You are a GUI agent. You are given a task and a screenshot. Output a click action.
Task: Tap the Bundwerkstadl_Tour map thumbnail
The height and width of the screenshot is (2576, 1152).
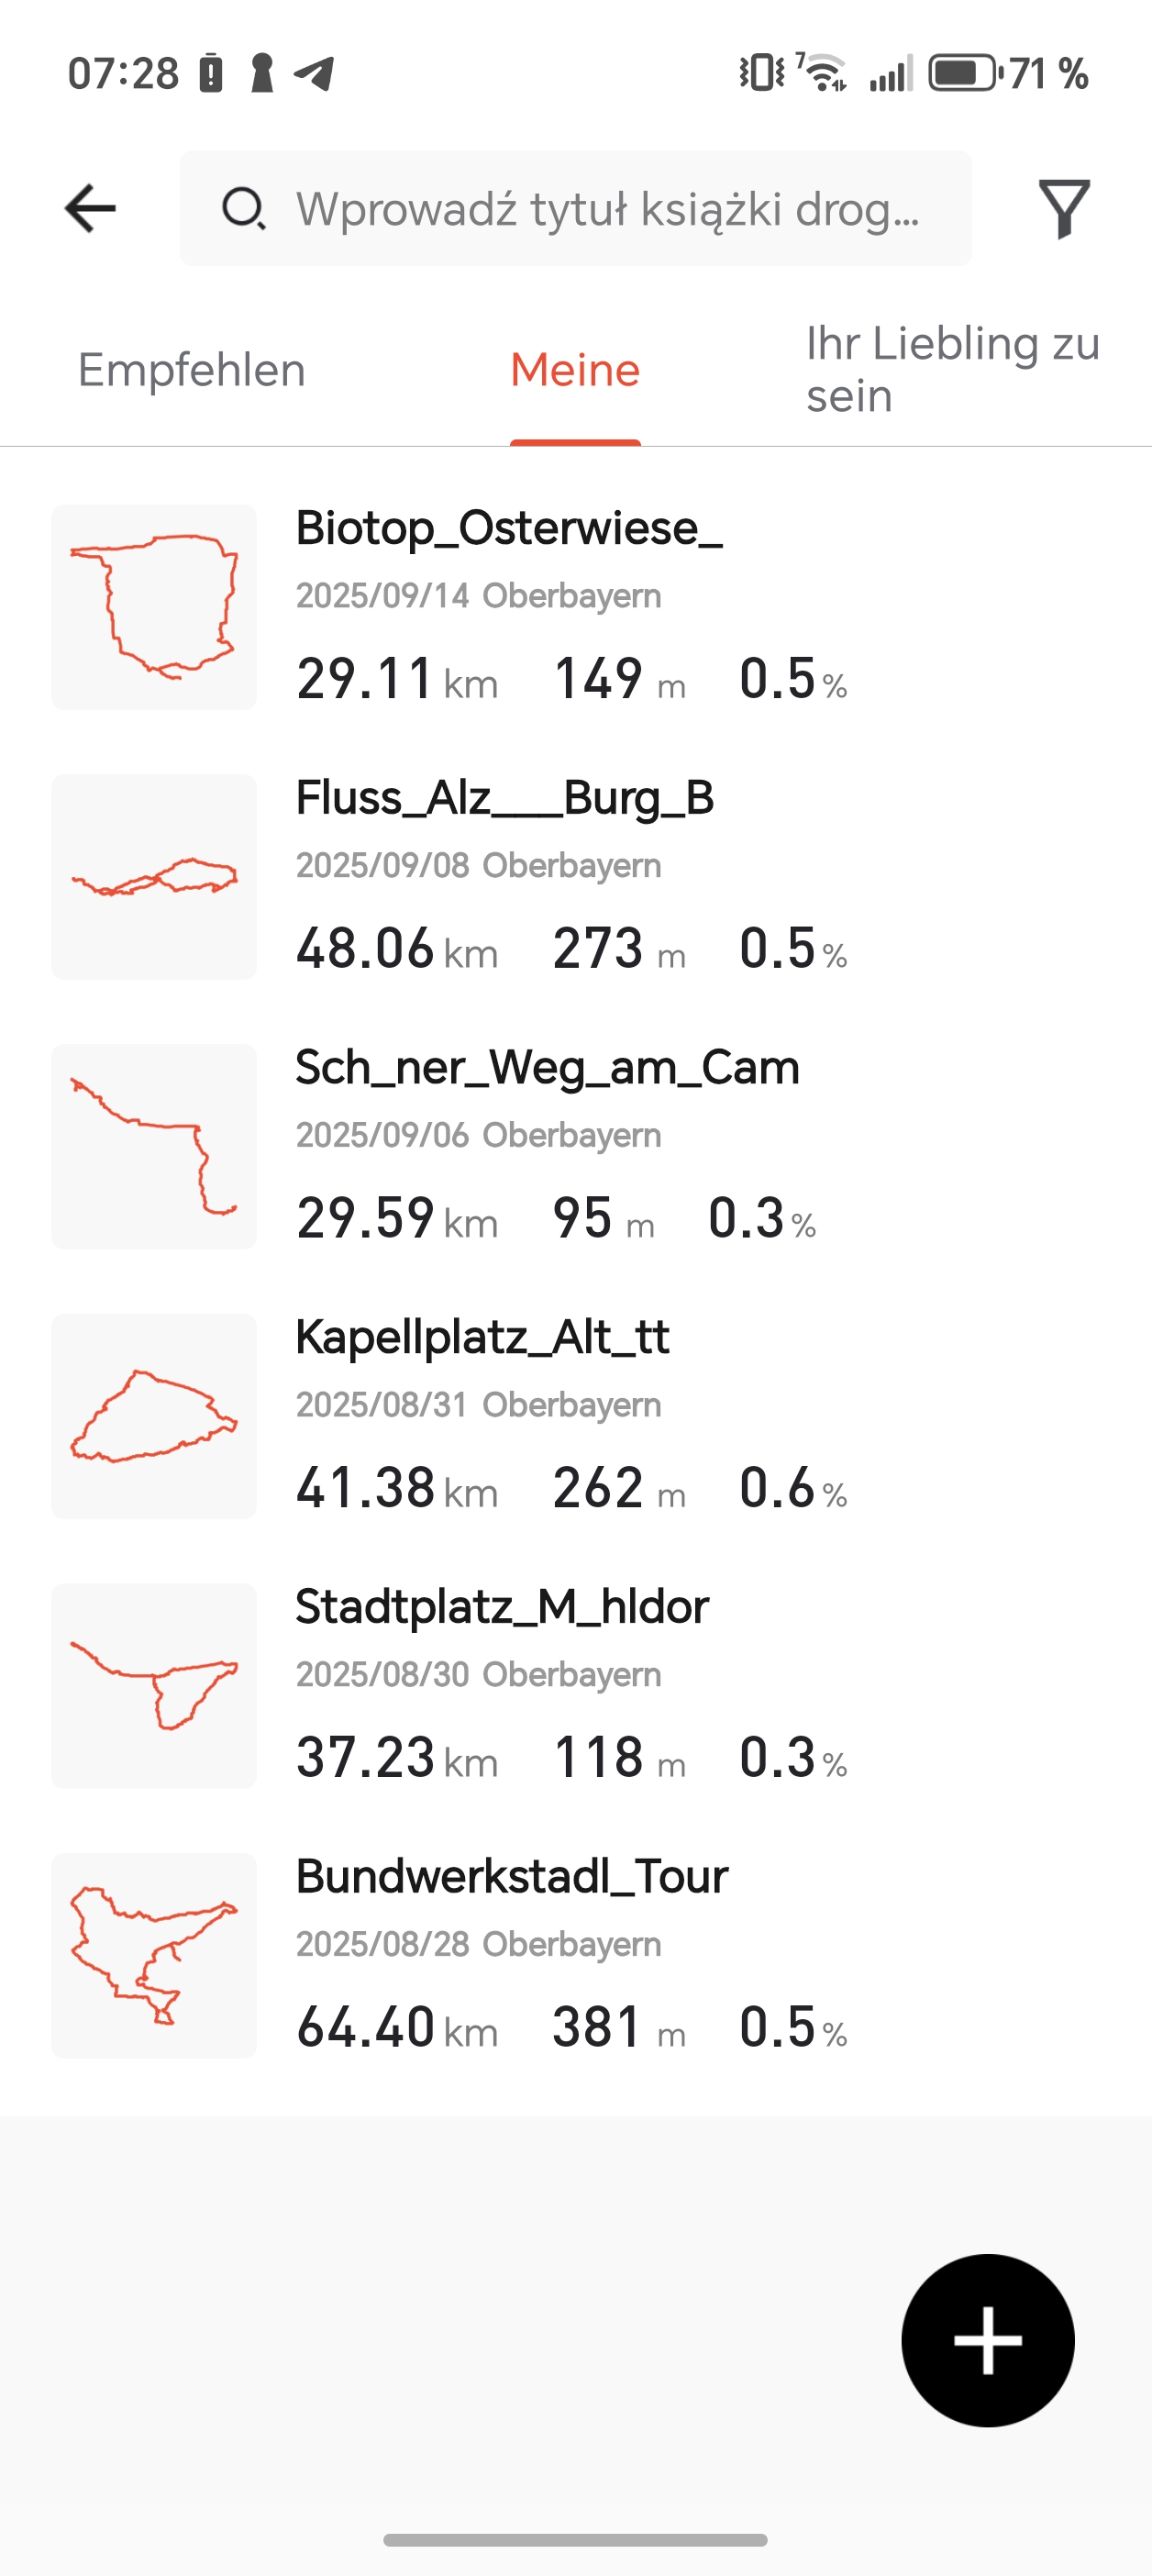click(x=154, y=1955)
